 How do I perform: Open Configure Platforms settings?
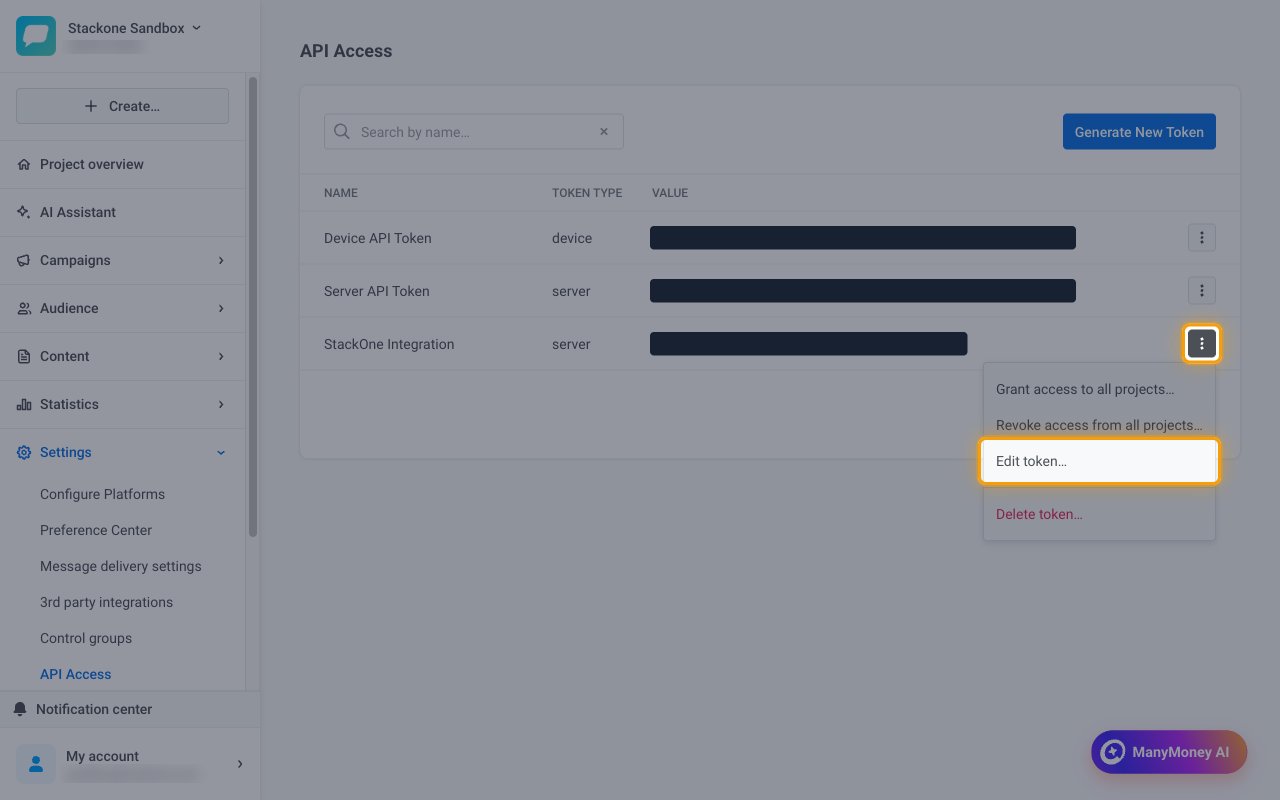click(x=102, y=494)
